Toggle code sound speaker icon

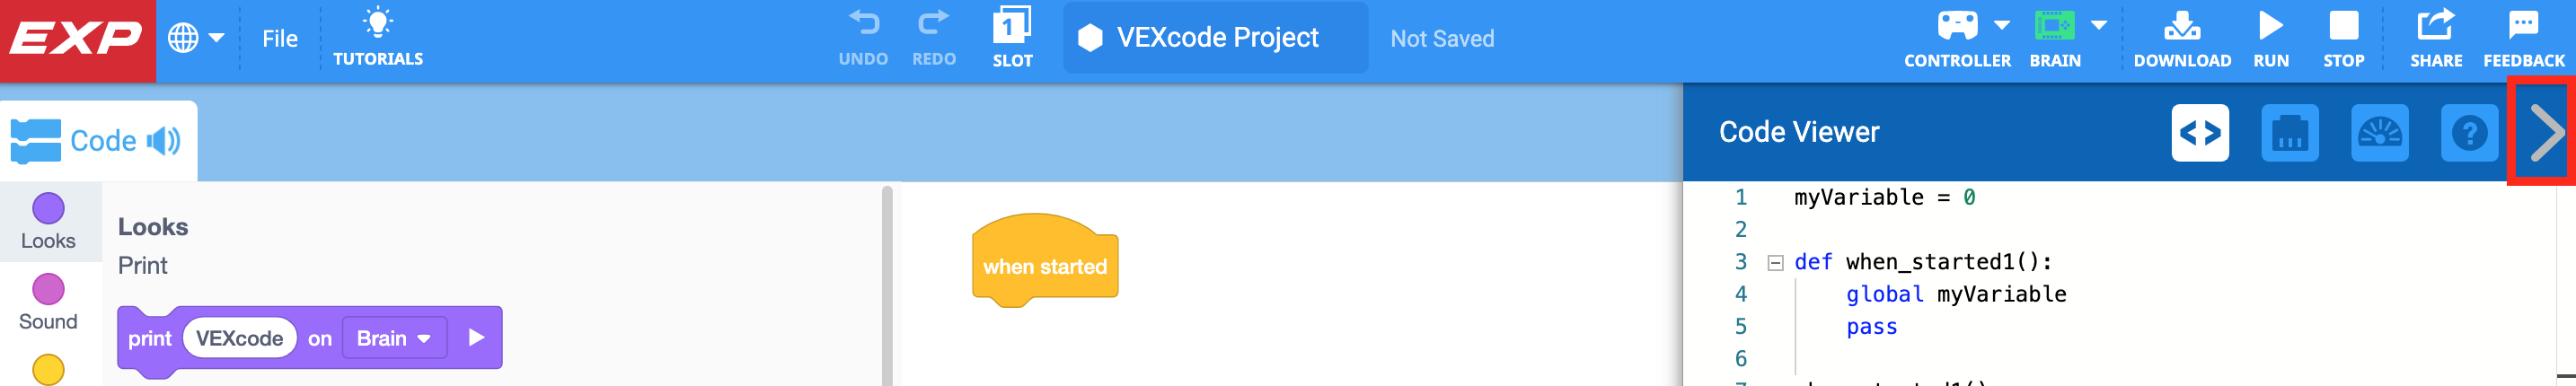tap(164, 141)
